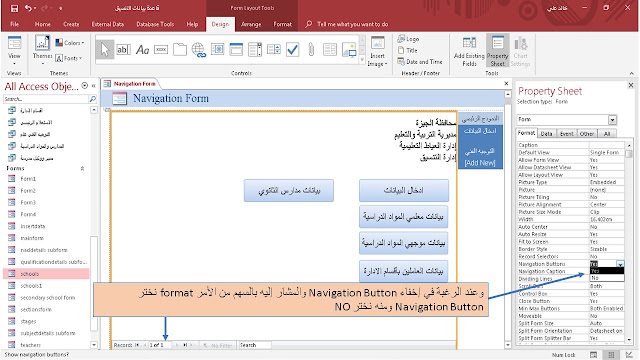Image resolution: width=640 pixels, height=360 pixels.
Task: Click the Save icon in quick access toolbar
Action: pos(14,8)
